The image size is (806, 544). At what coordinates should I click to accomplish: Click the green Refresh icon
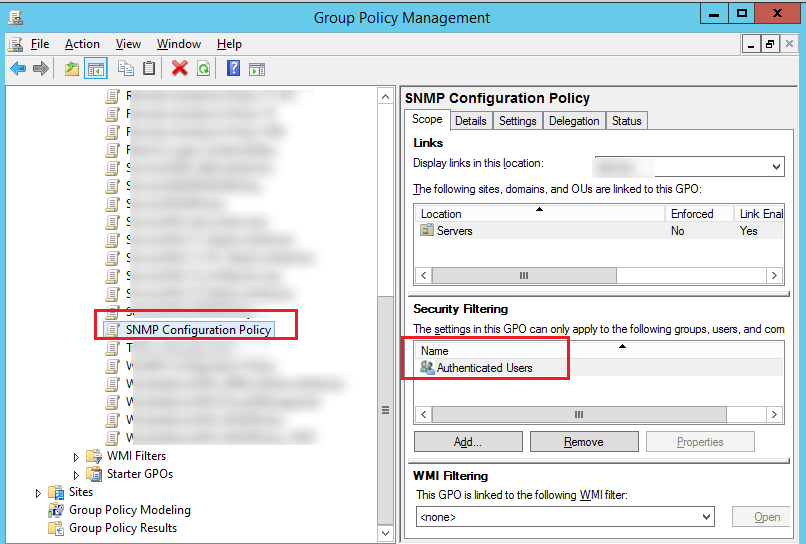pos(203,68)
